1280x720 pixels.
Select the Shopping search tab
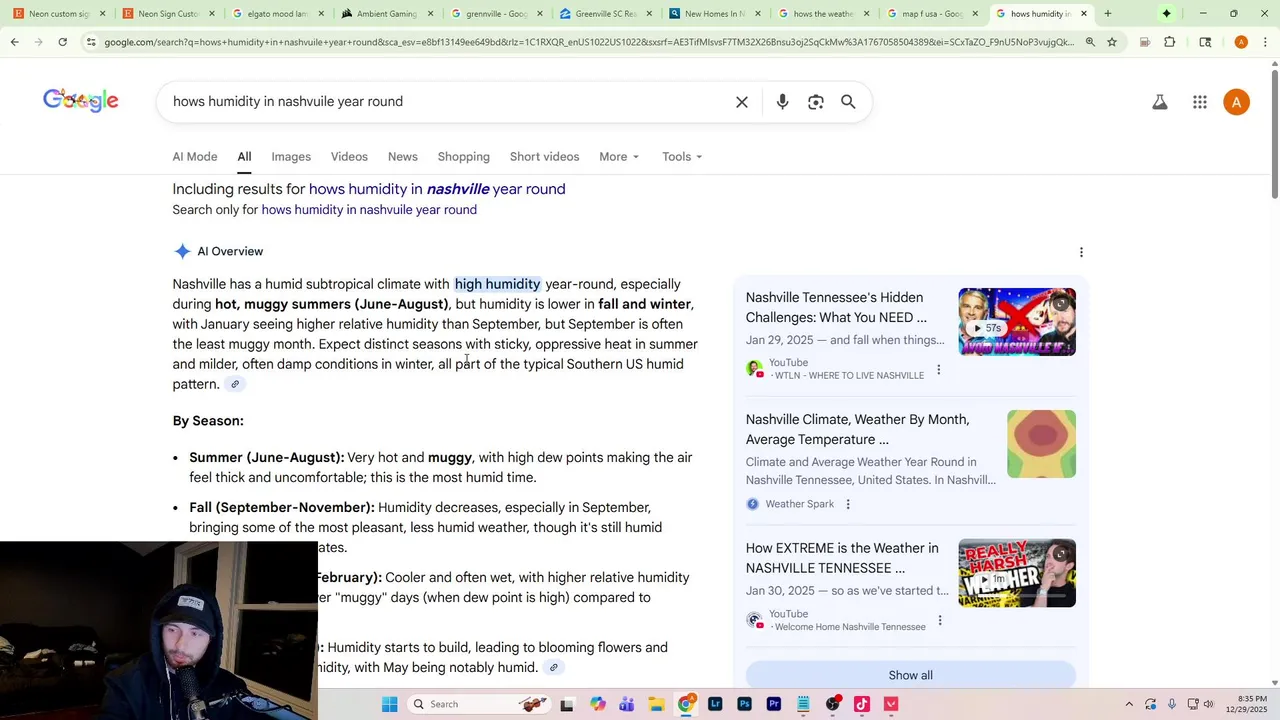click(464, 157)
